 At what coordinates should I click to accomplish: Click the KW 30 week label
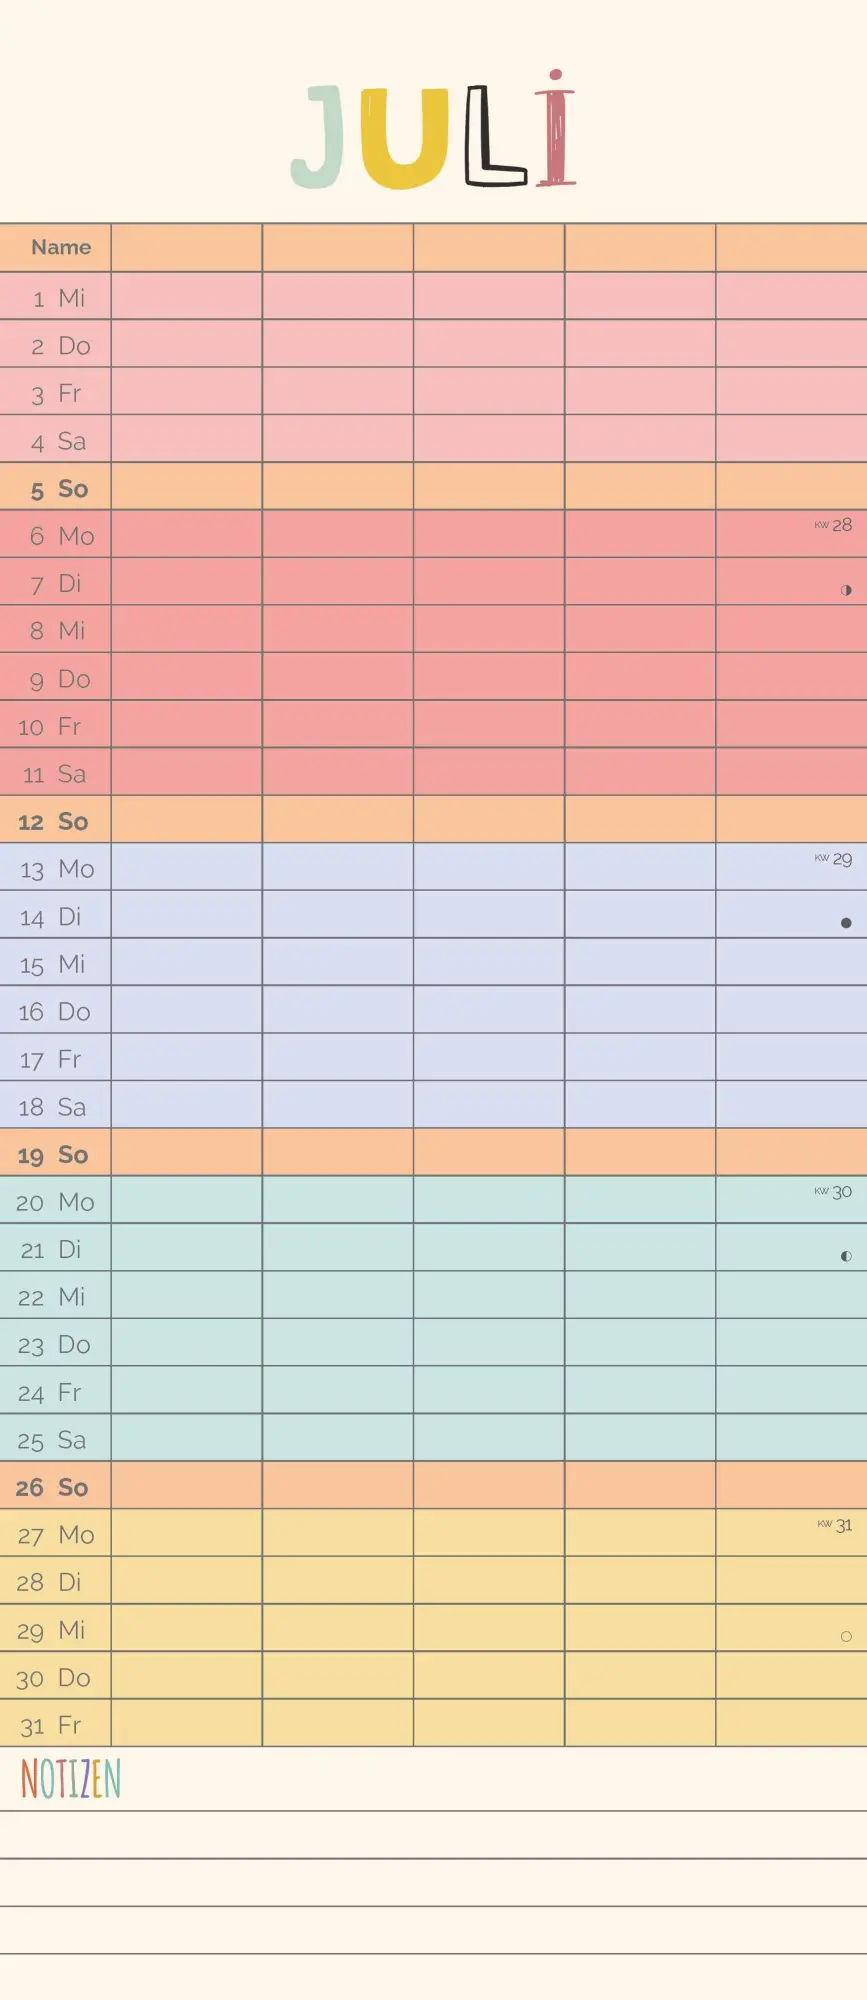click(x=833, y=1191)
